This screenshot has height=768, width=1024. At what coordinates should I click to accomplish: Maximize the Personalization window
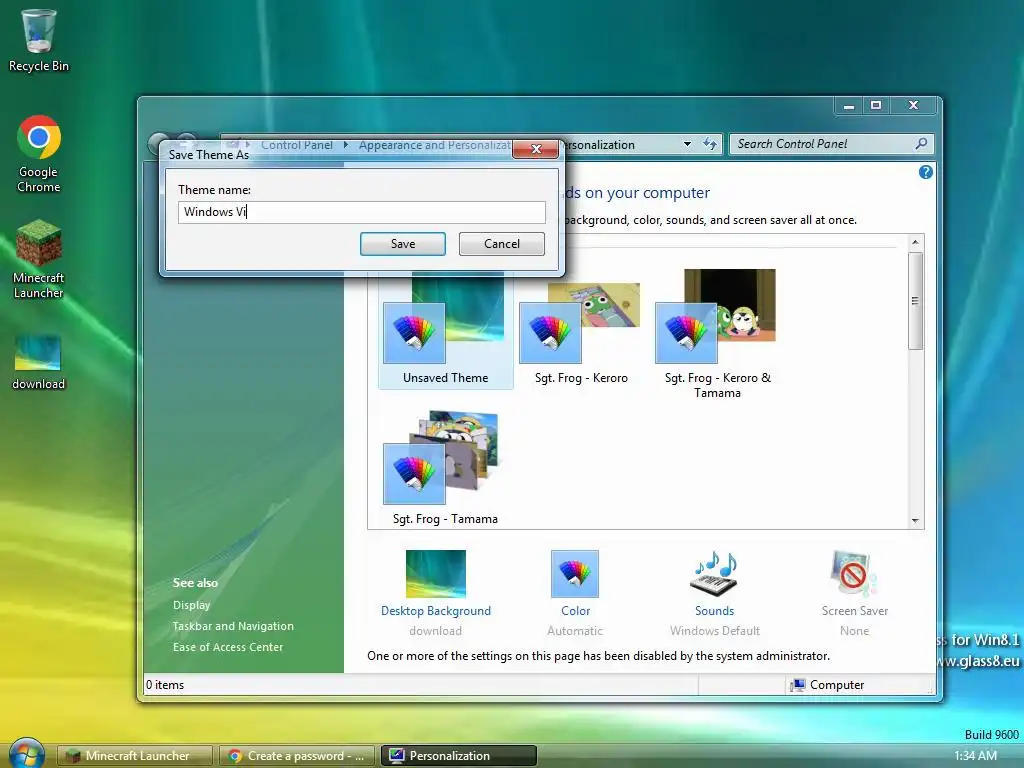[x=876, y=105]
